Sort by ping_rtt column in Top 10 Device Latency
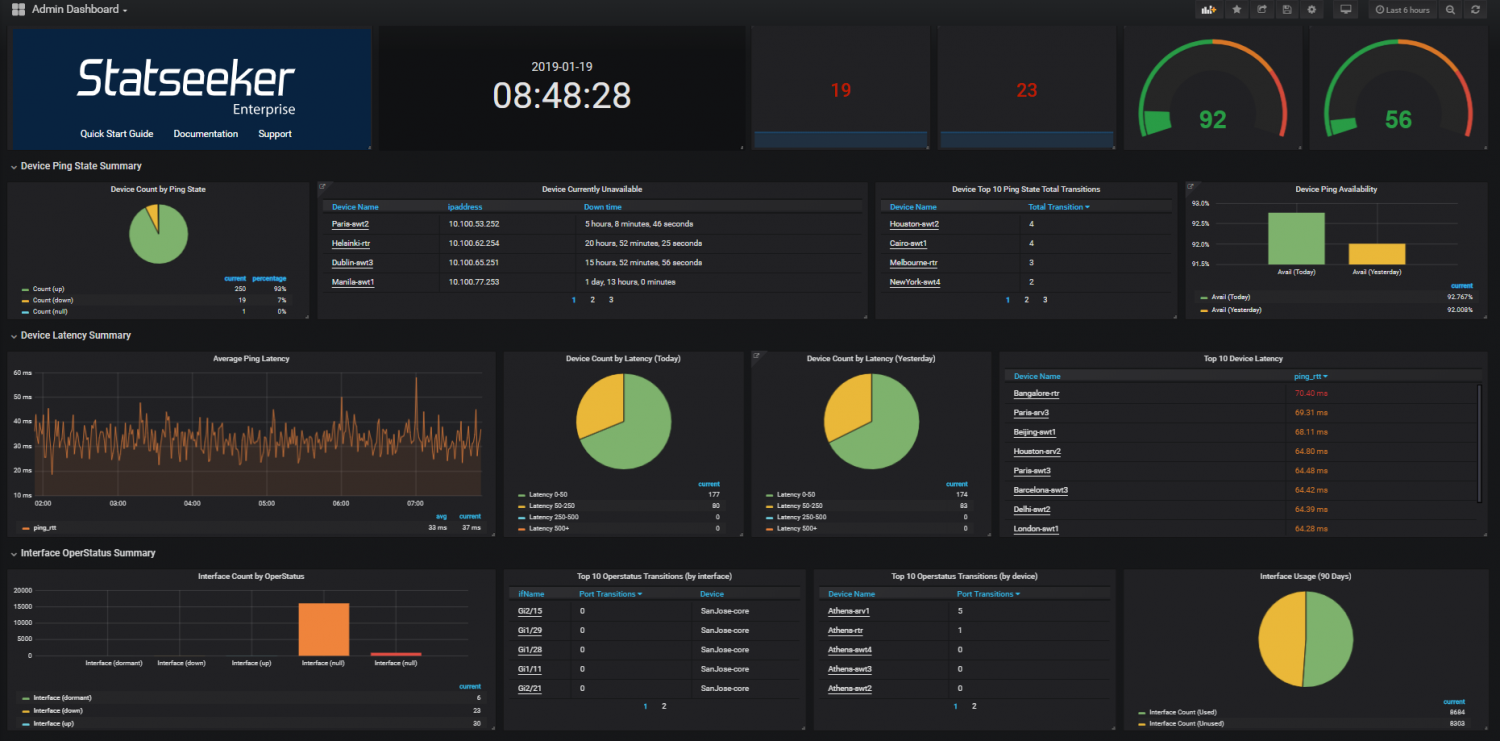Image resolution: width=1500 pixels, height=741 pixels. coord(1310,377)
